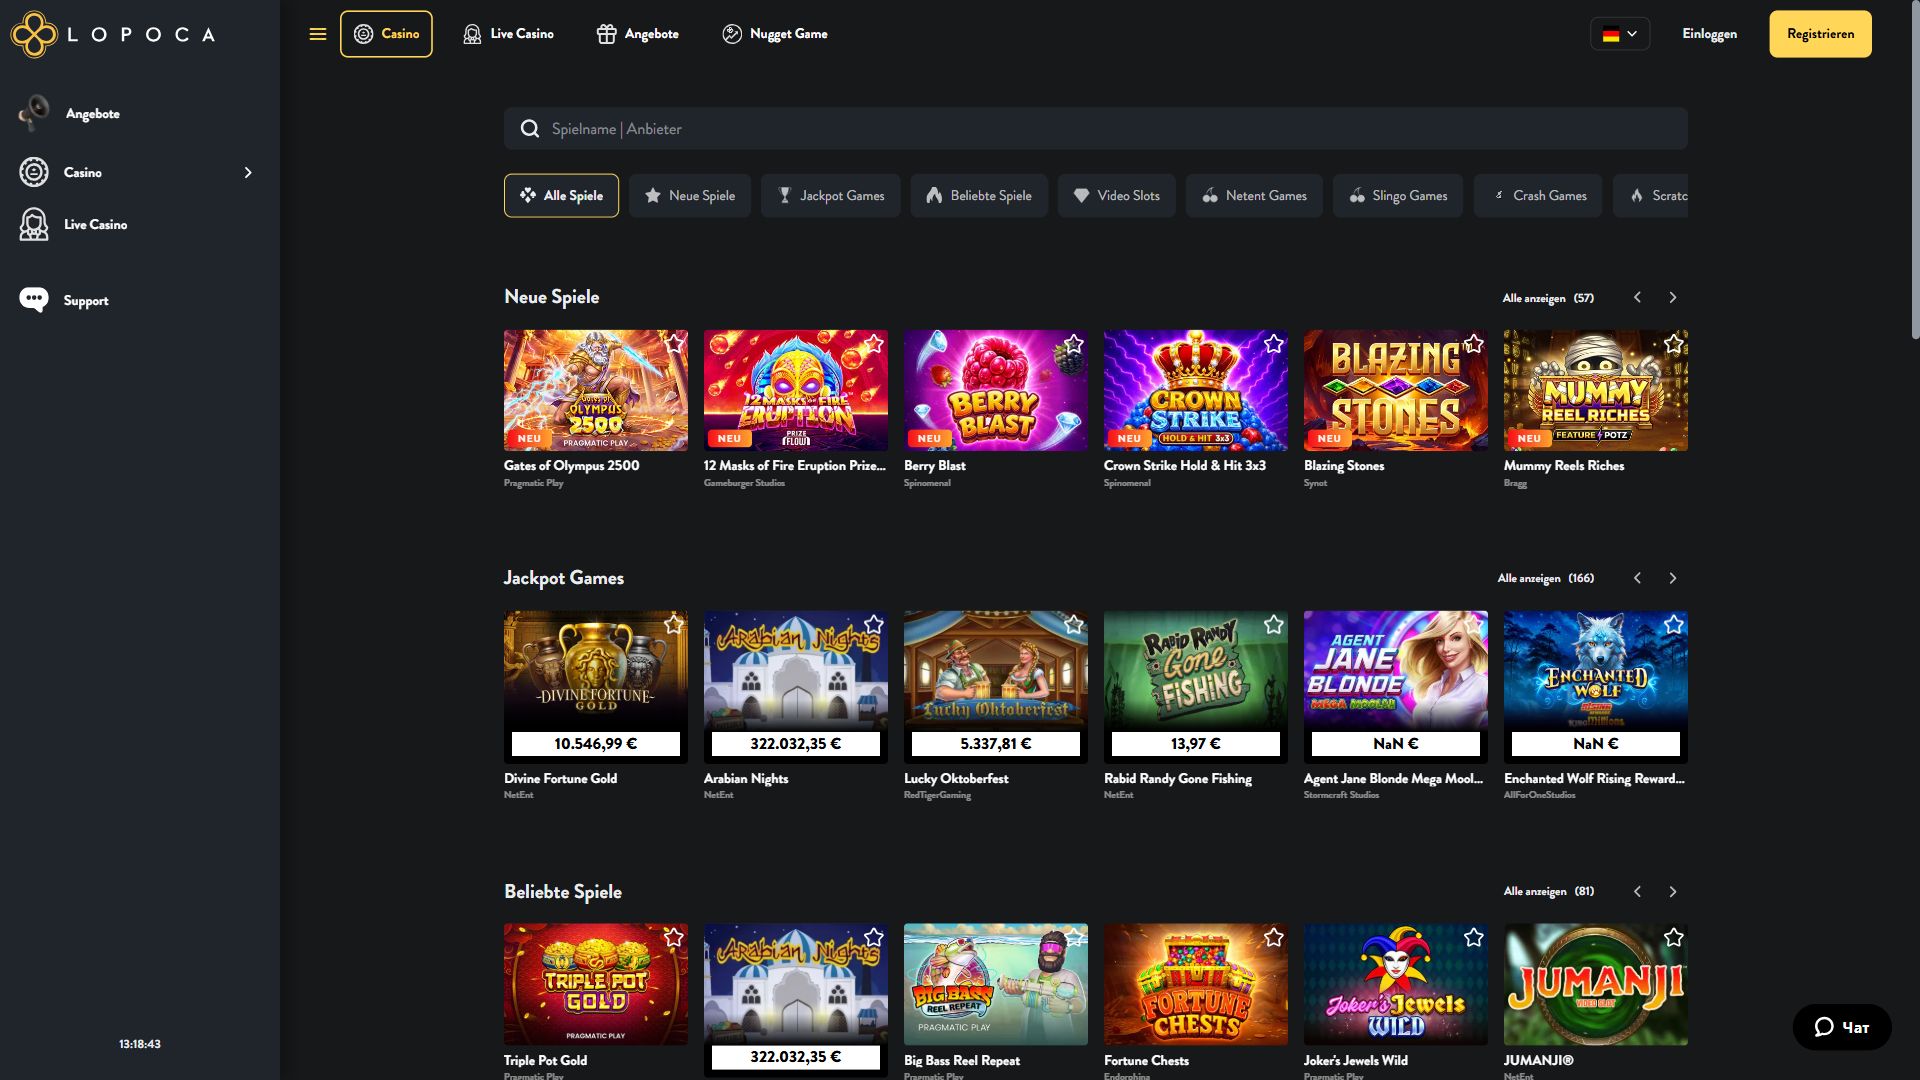Image resolution: width=1920 pixels, height=1080 pixels.
Task: Open the hamburger menu icon
Action: tap(318, 34)
